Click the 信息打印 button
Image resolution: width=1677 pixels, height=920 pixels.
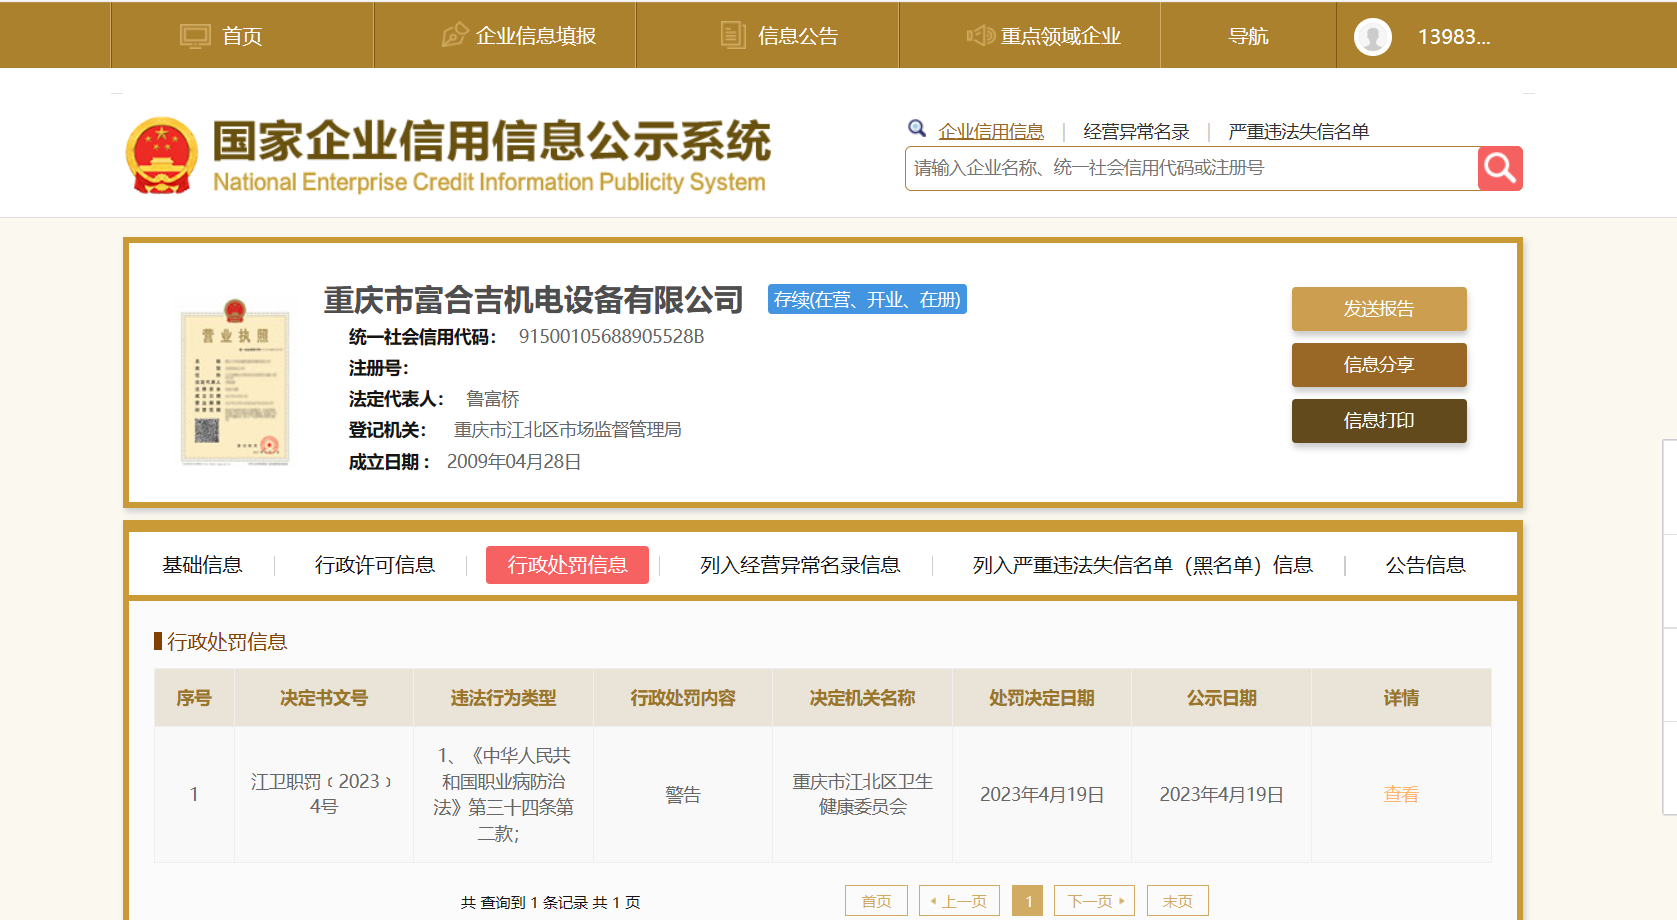coord(1379,421)
